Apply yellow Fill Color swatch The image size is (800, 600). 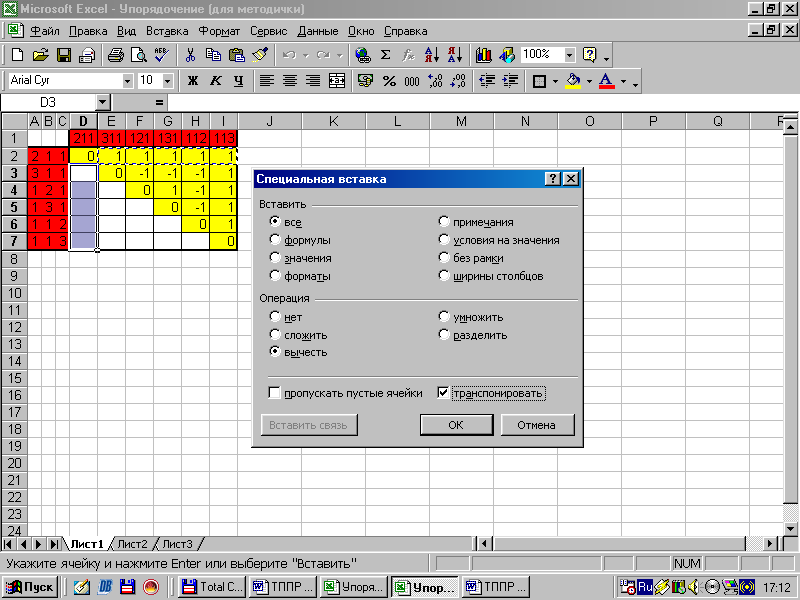coord(573,81)
